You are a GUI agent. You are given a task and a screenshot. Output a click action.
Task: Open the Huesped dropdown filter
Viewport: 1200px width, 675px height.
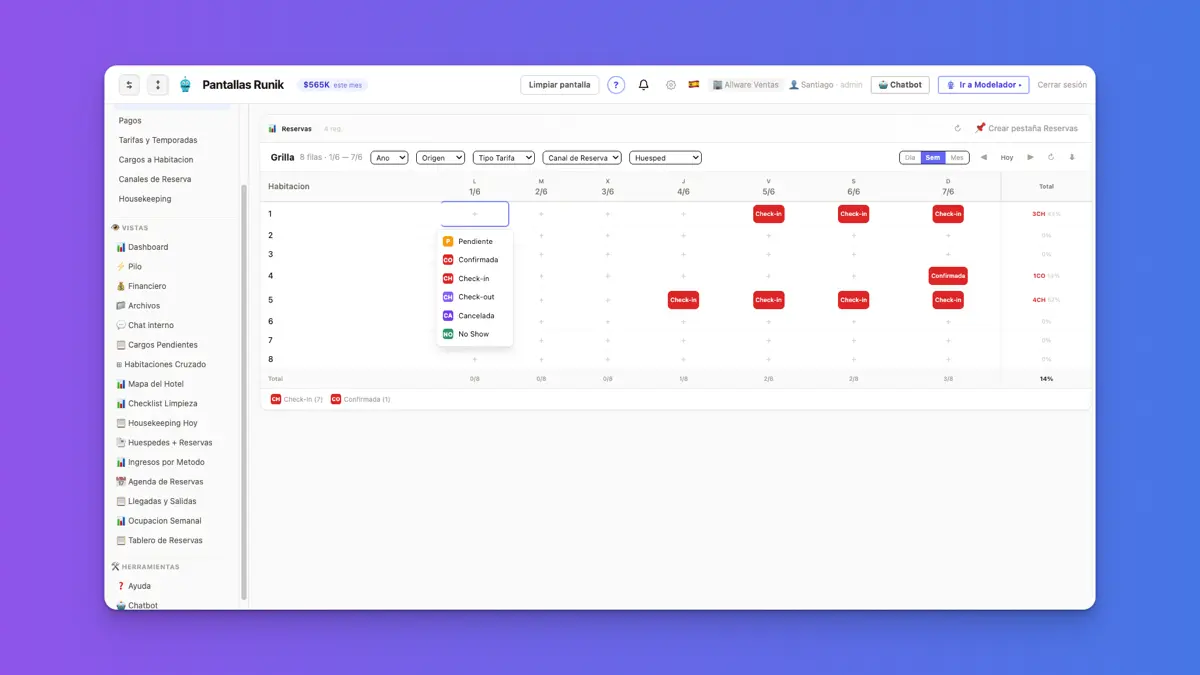click(x=665, y=158)
